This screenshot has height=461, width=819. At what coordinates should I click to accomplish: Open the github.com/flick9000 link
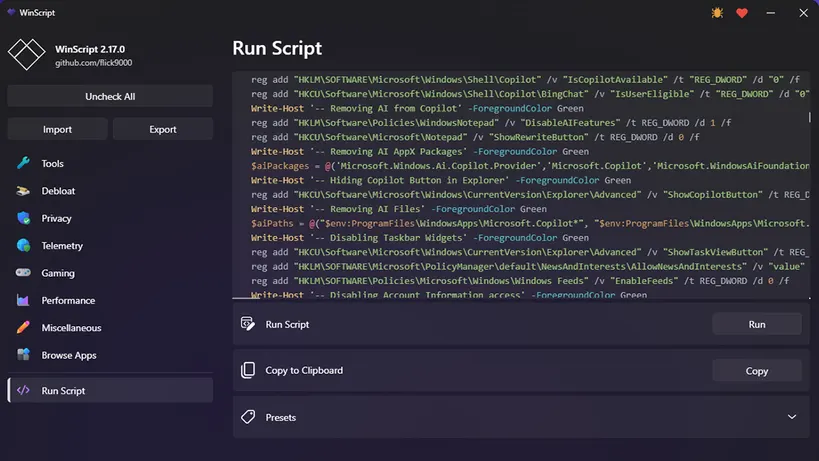click(x=93, y=63)
